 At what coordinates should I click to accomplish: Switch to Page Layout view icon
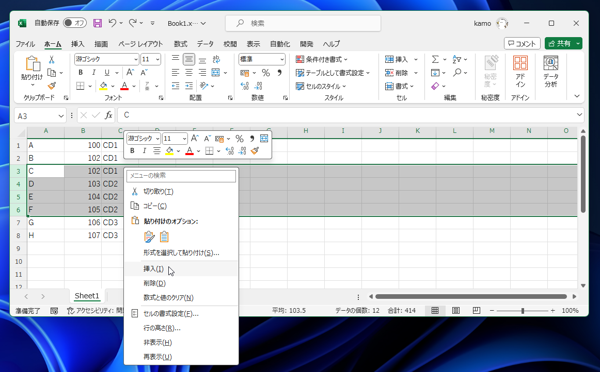[x=456, y=310]
